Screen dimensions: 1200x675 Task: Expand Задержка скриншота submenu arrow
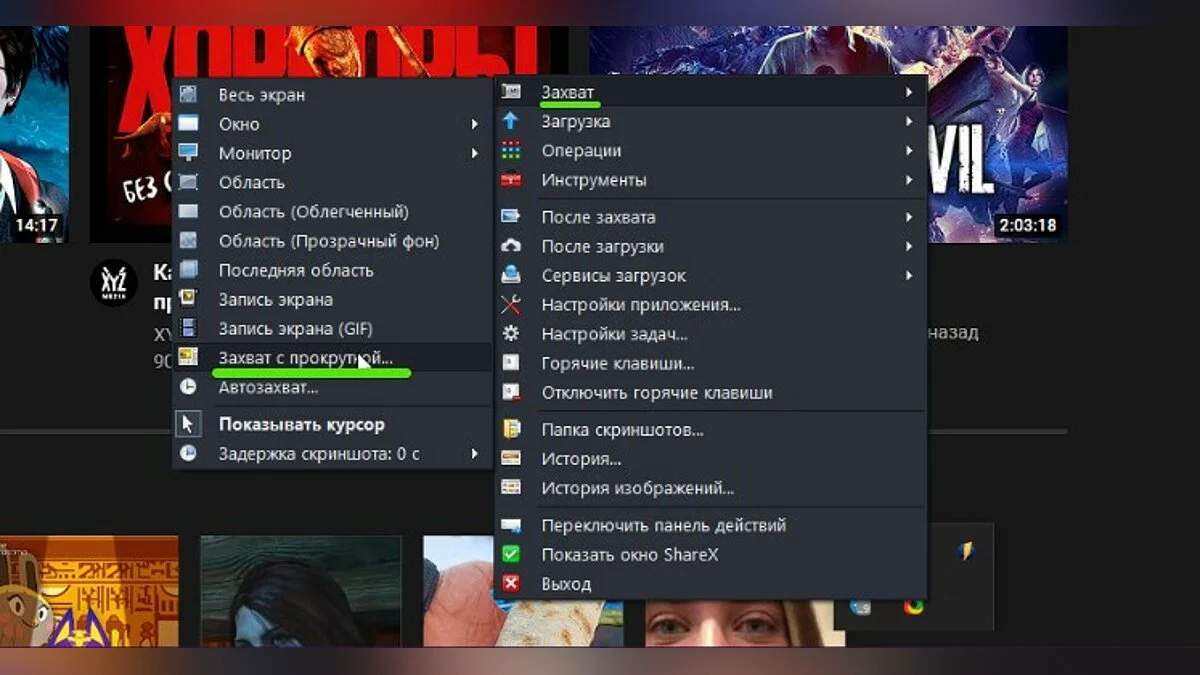(x=475, y=453)
